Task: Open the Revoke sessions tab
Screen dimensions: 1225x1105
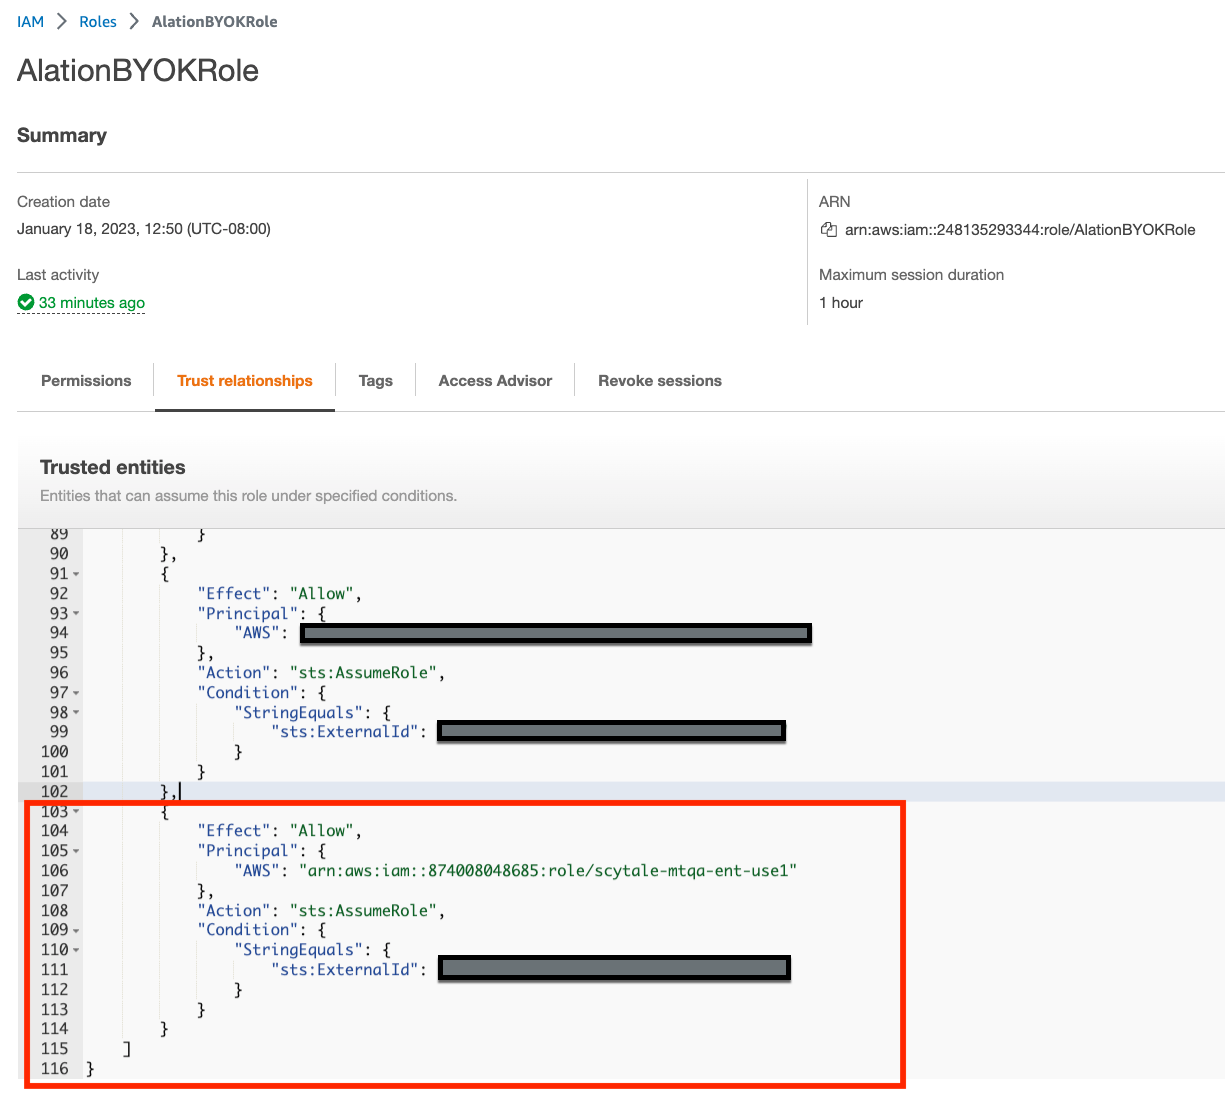Action: [x=660, y=380]
